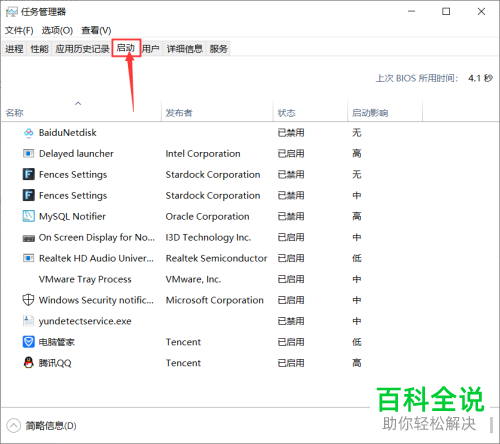Select the Realtek HD Audio Univer... entry

click(96, 258)
